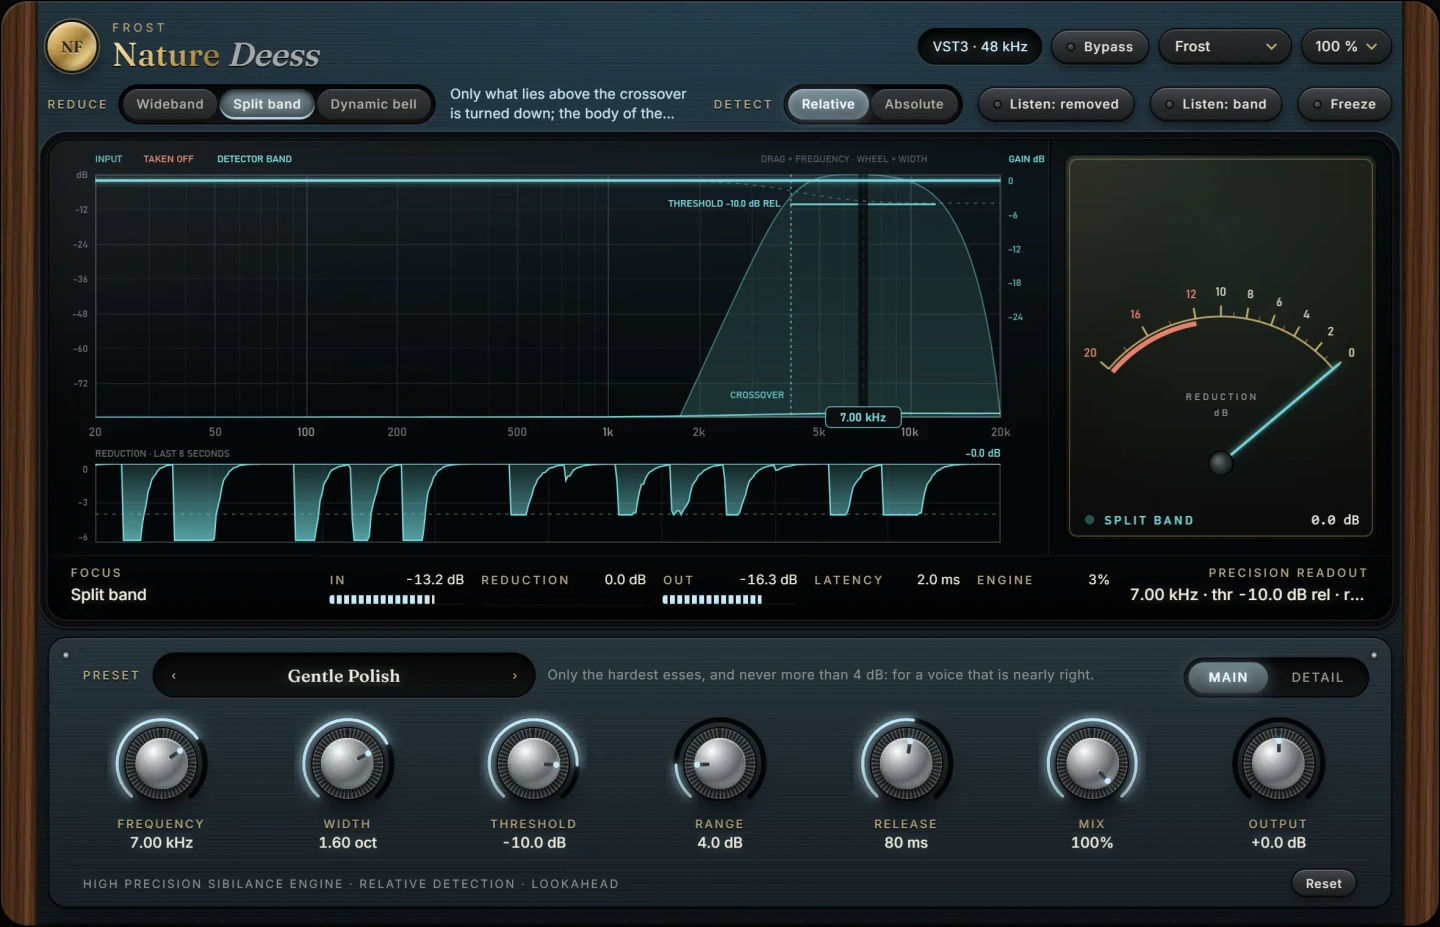Viewport: 1440px width, 927px height.
Task: Select Absolute detection mode
Action: 914,104
